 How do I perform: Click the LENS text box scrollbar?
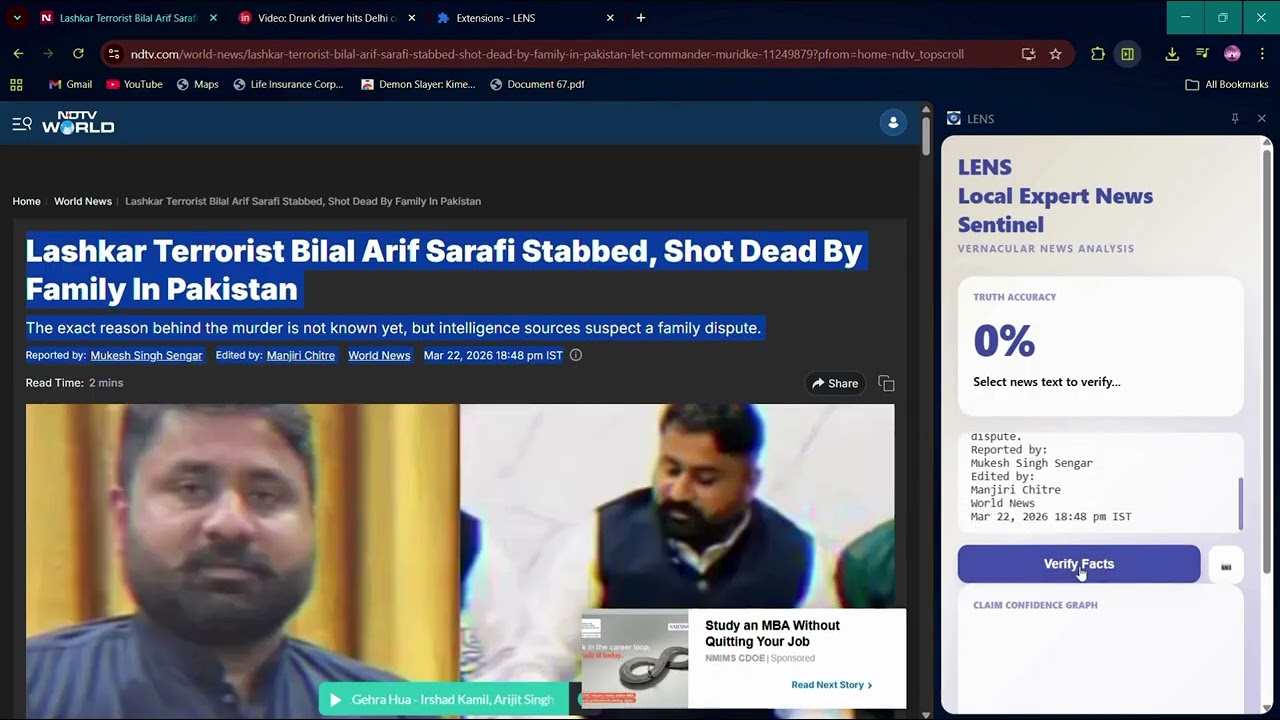[1240, 503]
